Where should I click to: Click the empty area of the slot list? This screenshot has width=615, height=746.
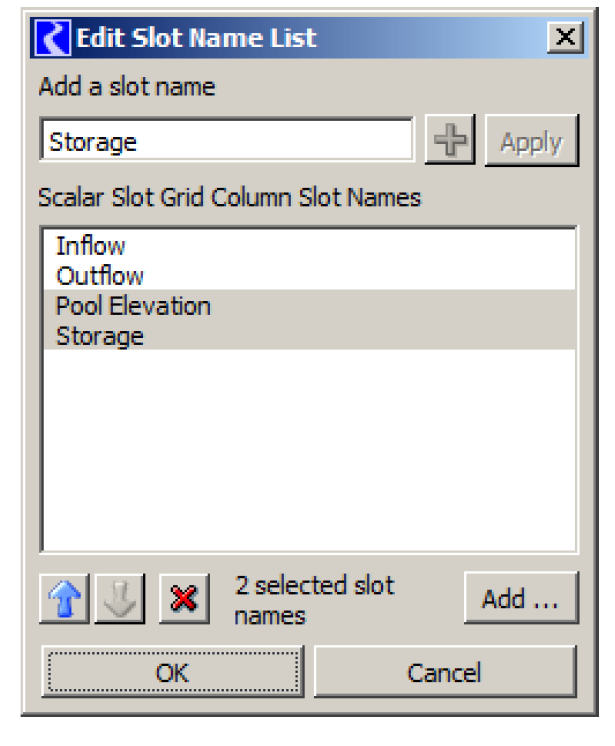click(x=308, y=450)
